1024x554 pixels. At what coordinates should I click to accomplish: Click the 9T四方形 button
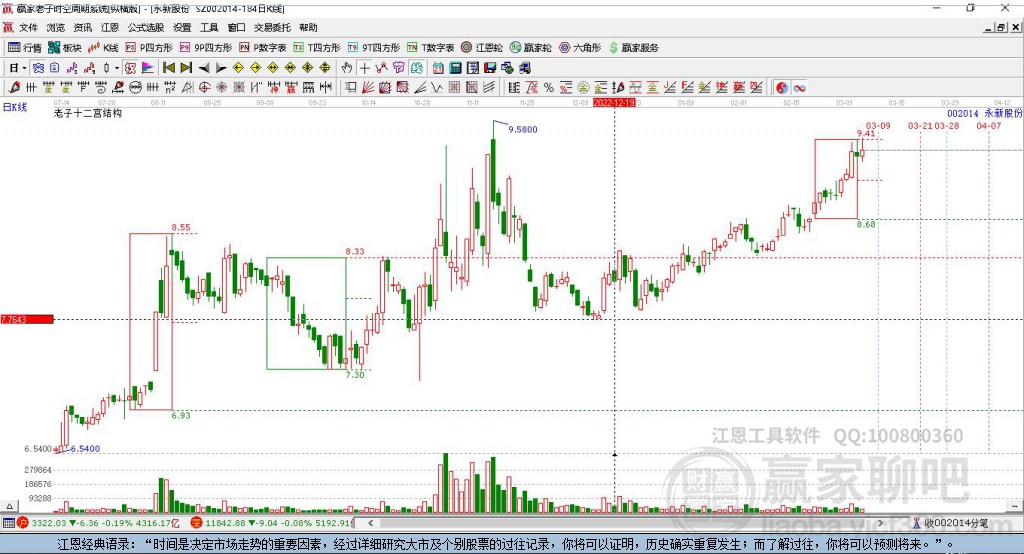(x=374, y=48)
